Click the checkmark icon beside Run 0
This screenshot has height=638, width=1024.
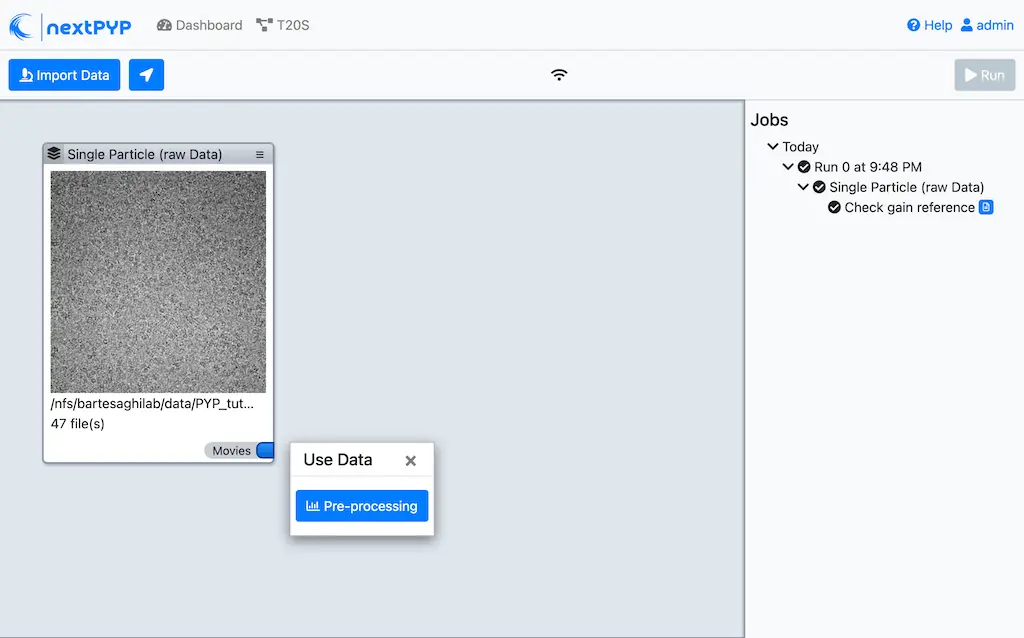pyautogui.click(x=804, y=166)
